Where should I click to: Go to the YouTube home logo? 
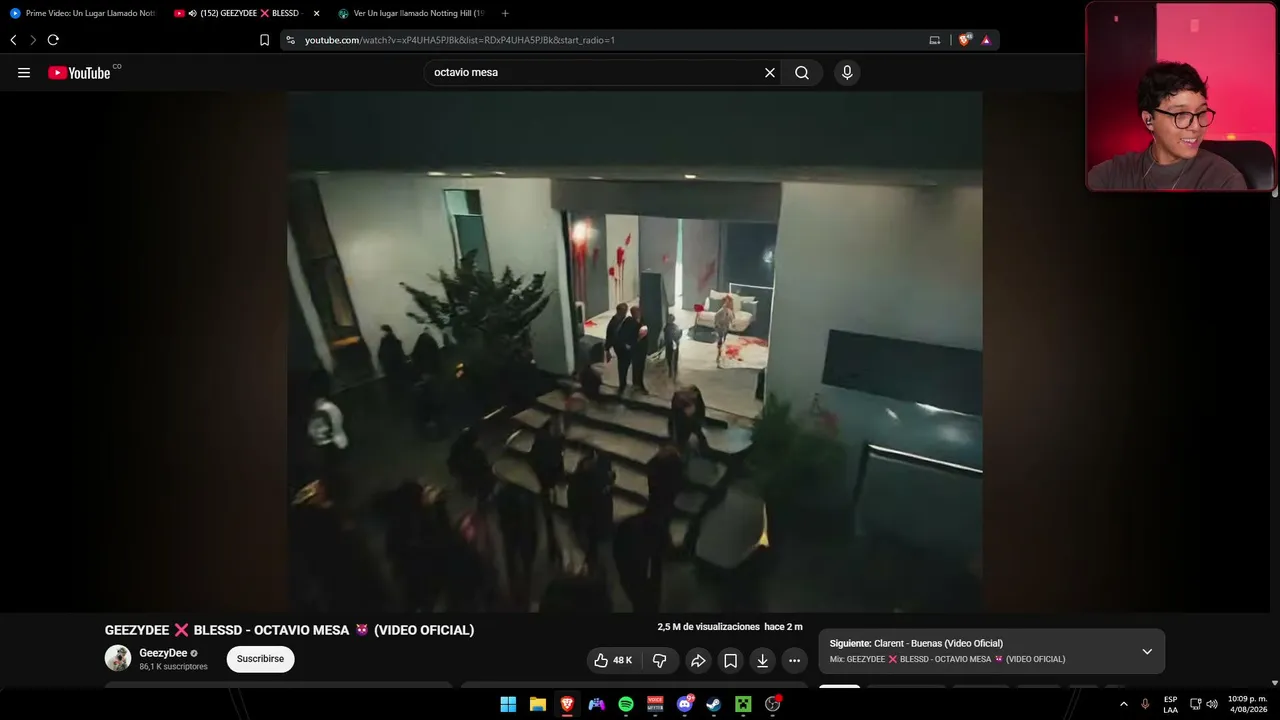point(79,73)
